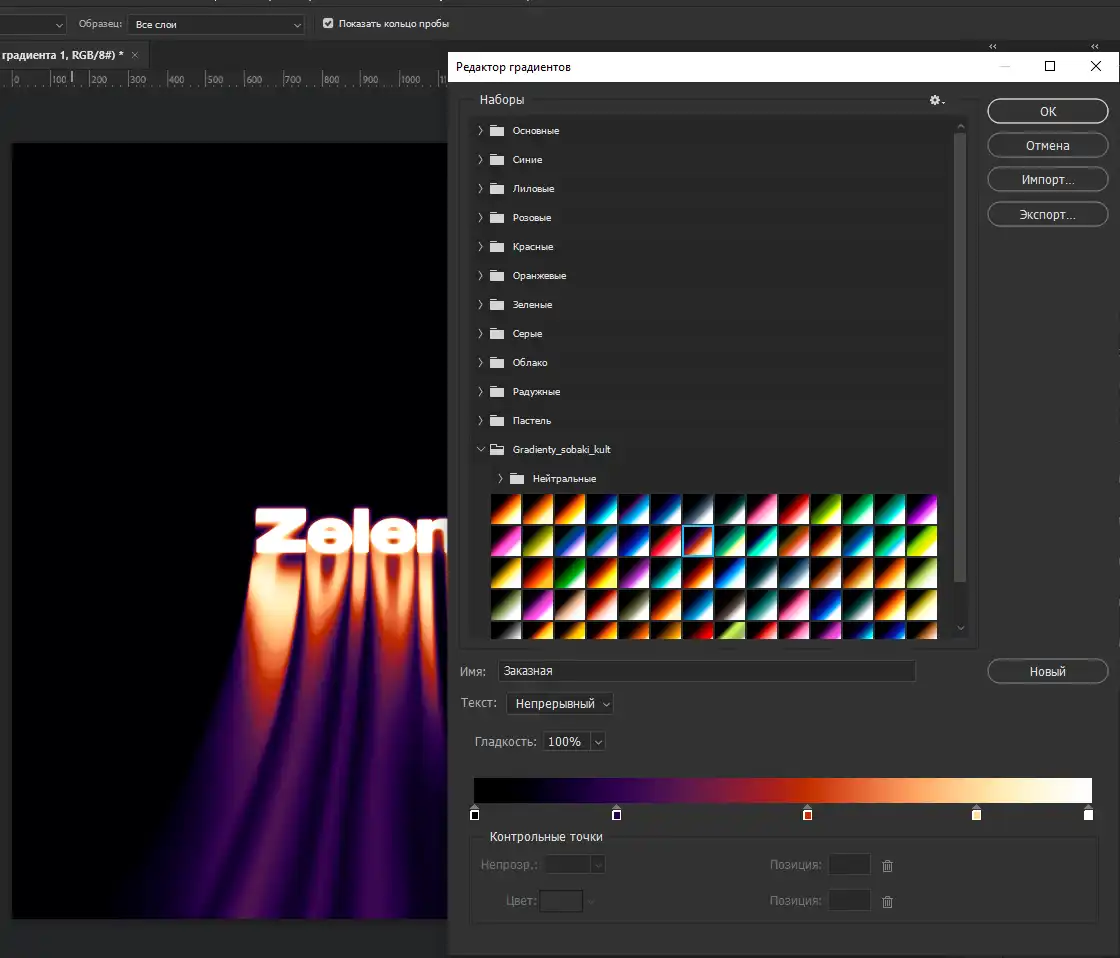The image size is (1120, 958).
Task: Close the document tab via its x icon
Action: click(135, 54)
